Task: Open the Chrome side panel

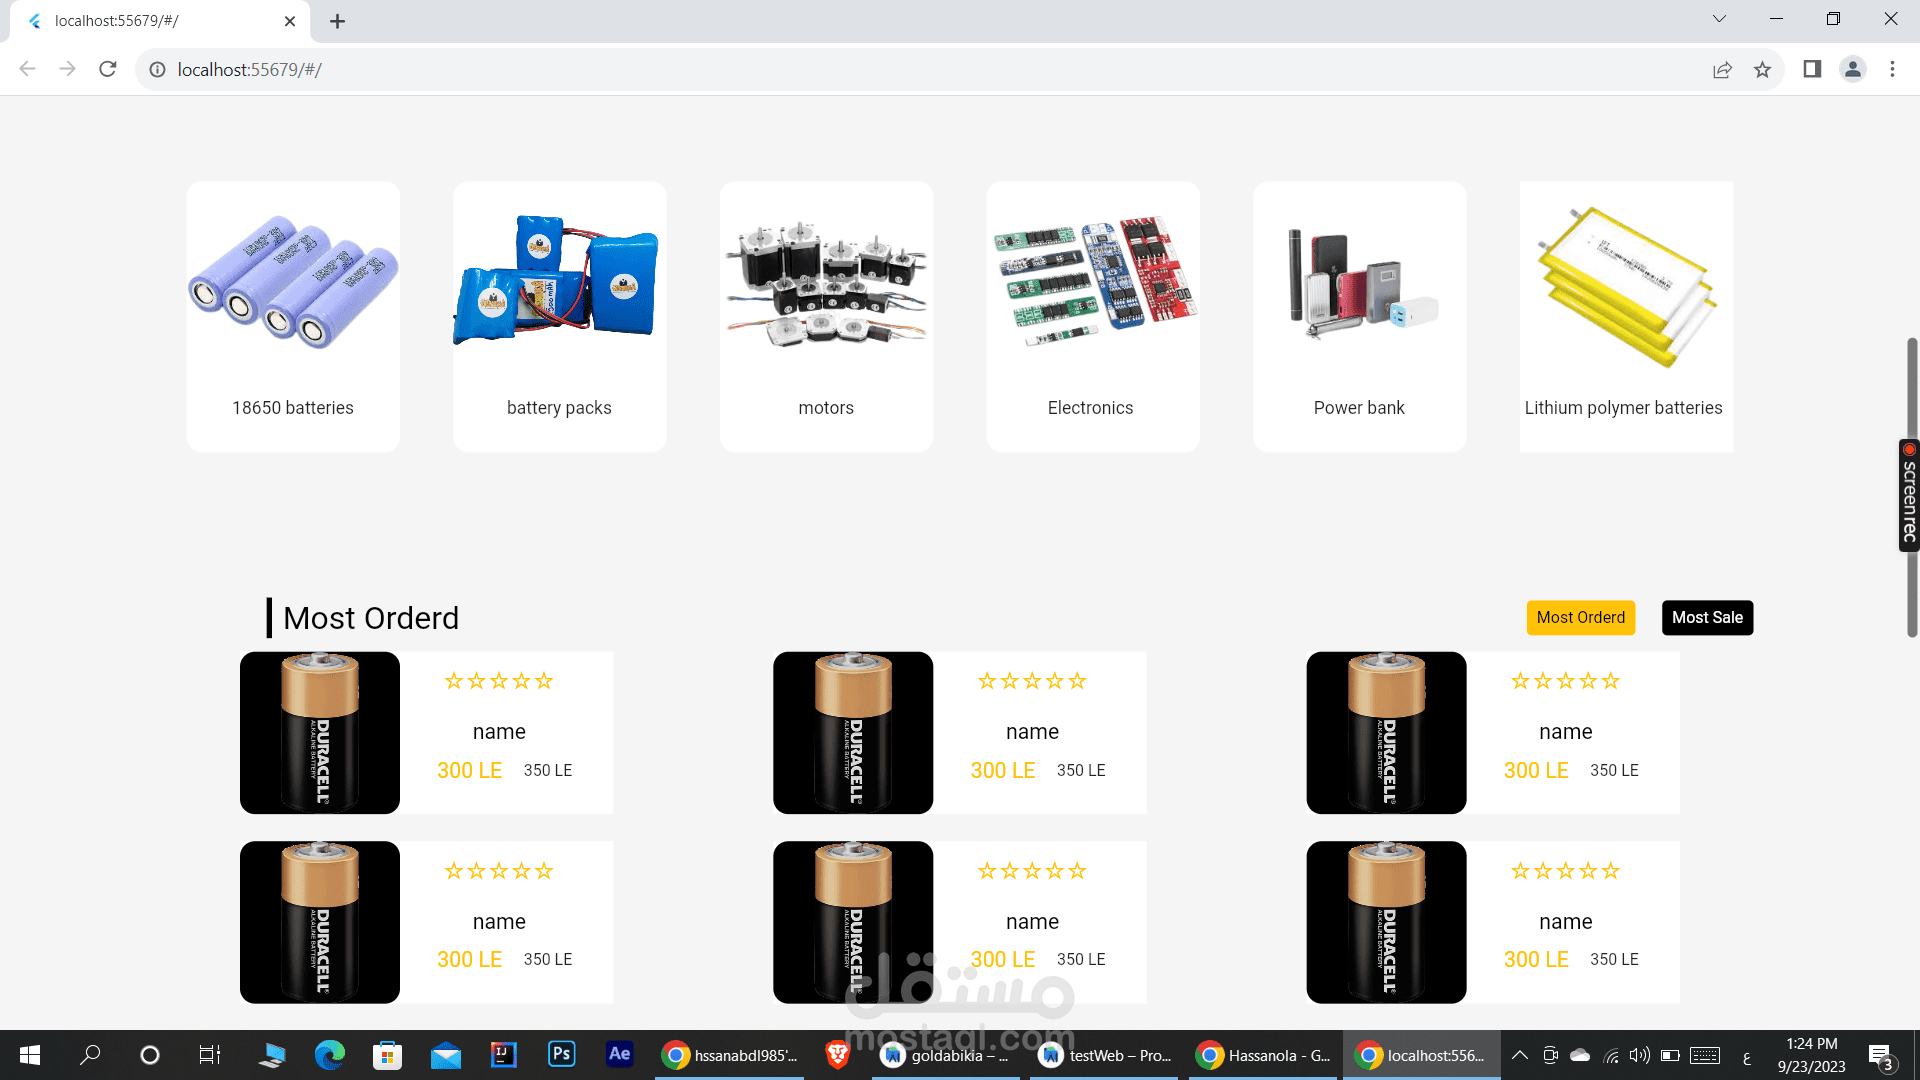Action: click(x=1812, y=69)
